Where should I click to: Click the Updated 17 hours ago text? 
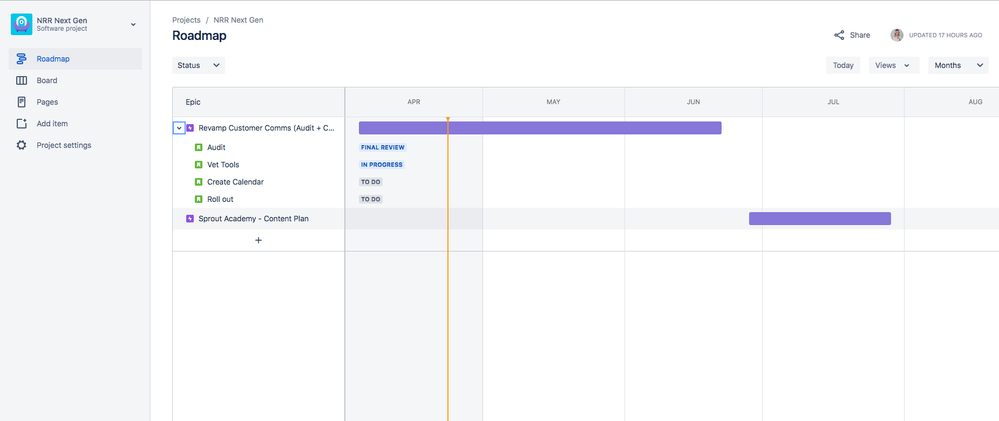coord(945,35)
